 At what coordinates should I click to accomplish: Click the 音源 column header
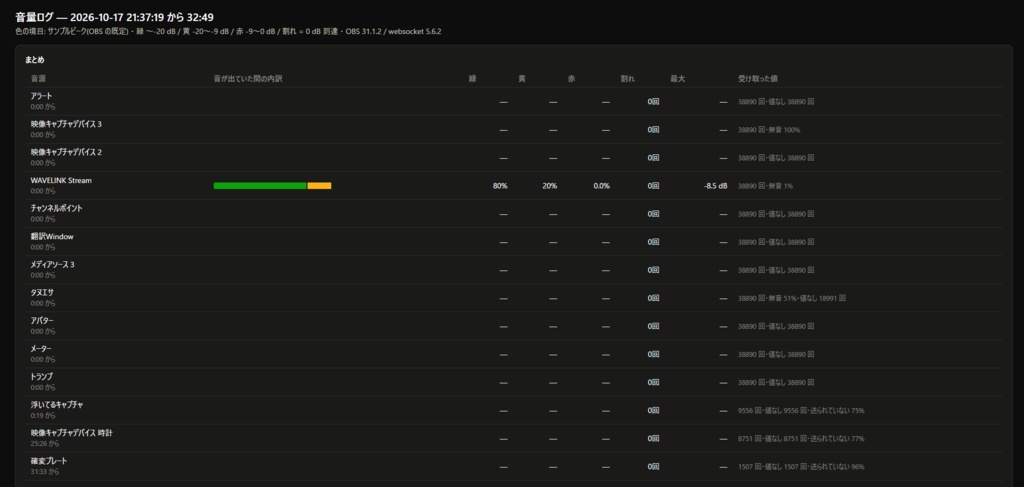(38, 78)
